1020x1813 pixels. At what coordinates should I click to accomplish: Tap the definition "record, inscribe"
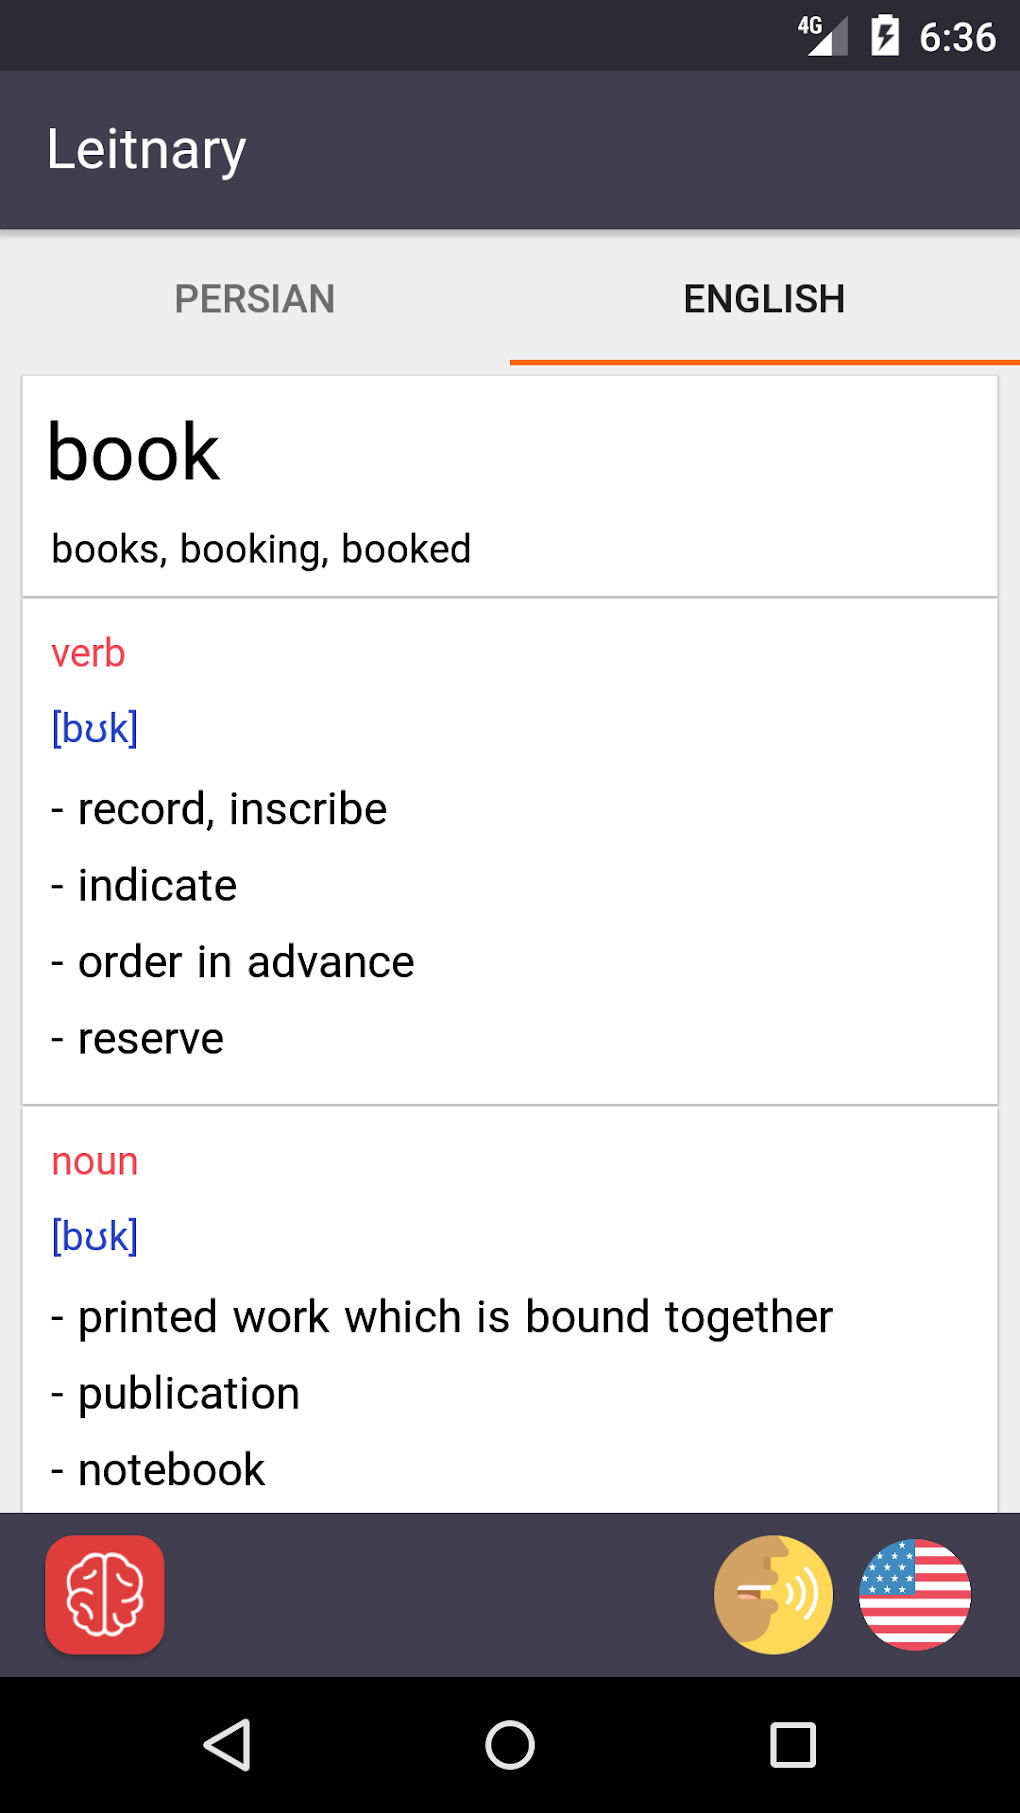click(231, 809)
